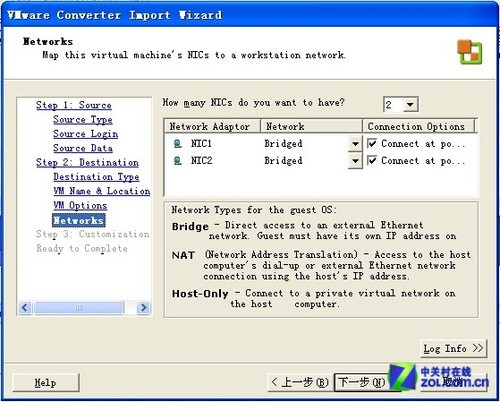Open the NIC count dropdown
Image resolution: width=500 pixels, height=402 pixels.
coord(410,105)
